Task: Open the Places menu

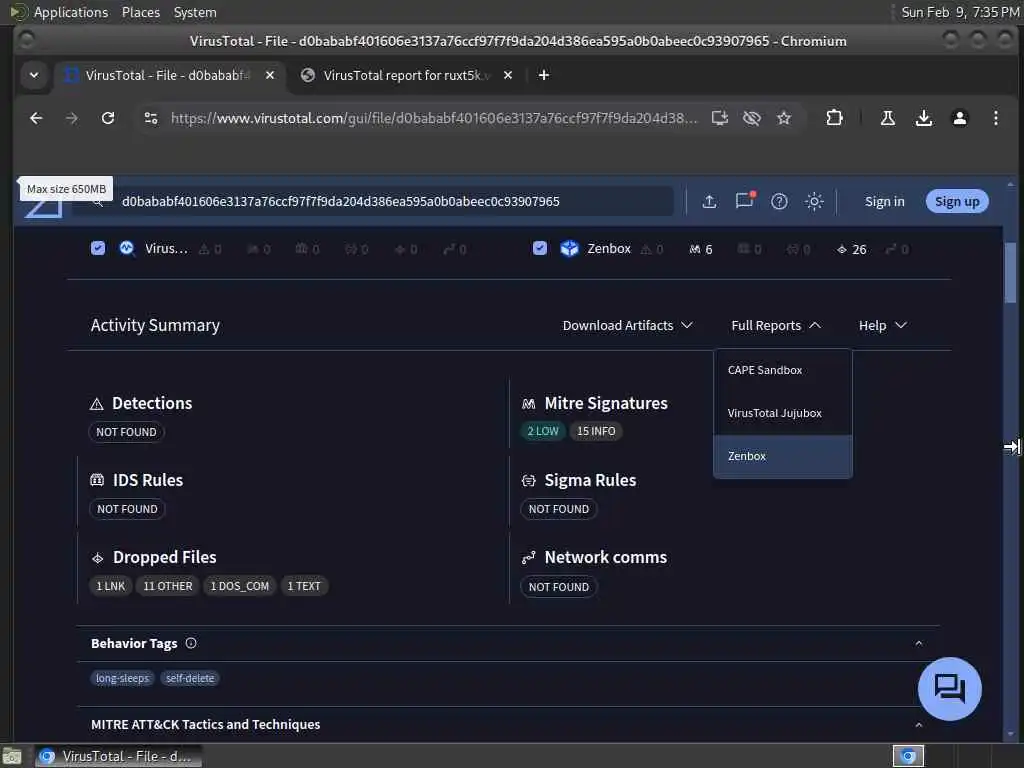Action: coord(140,12)
